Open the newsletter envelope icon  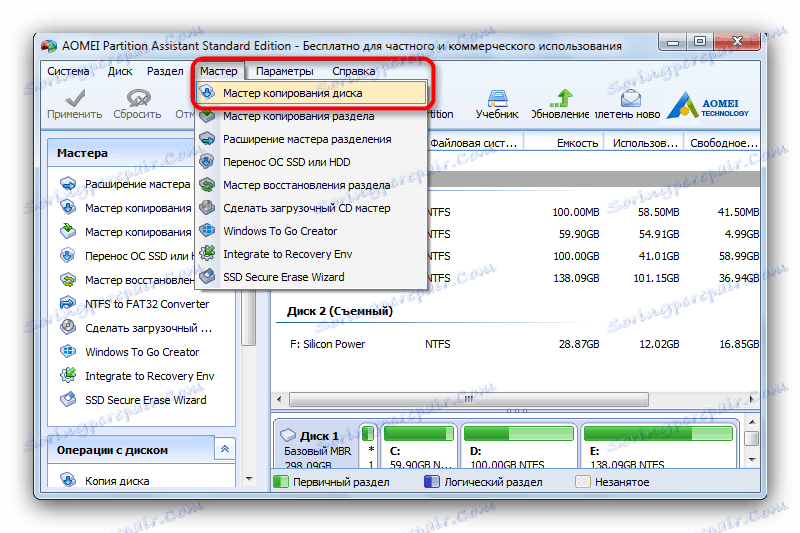pyautogui.click(x=631, y=97)
